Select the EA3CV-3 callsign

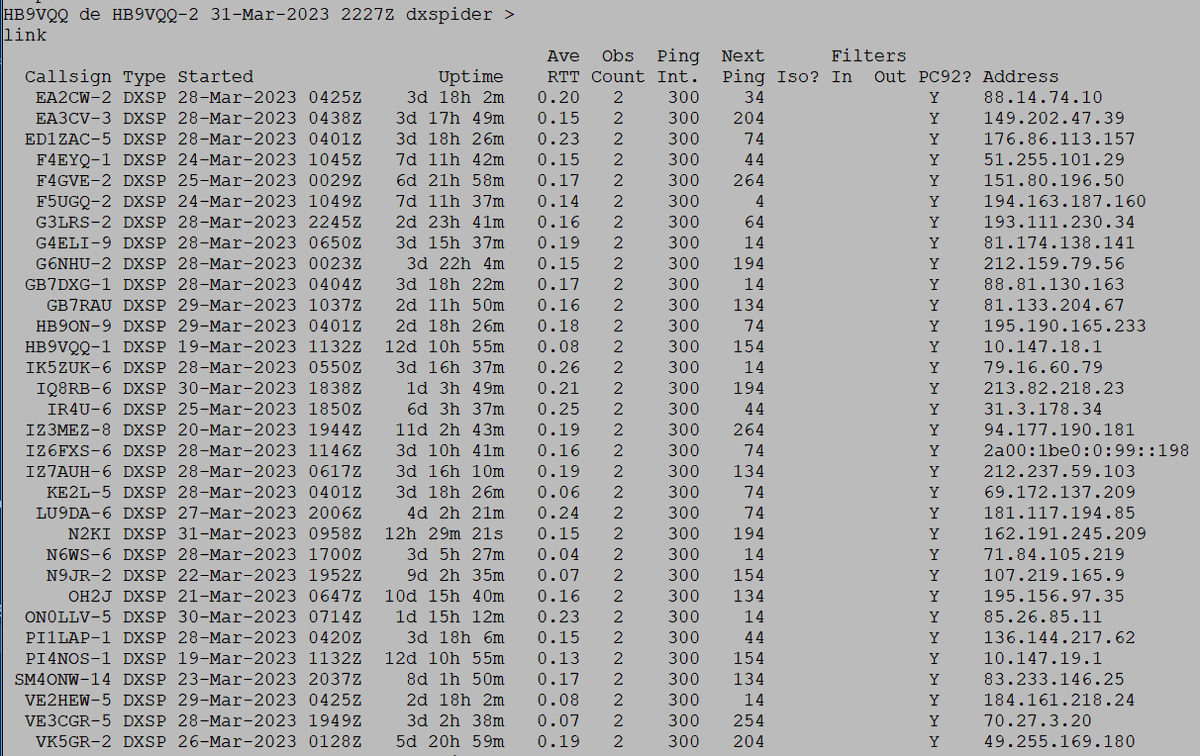[x=74, y=118]
